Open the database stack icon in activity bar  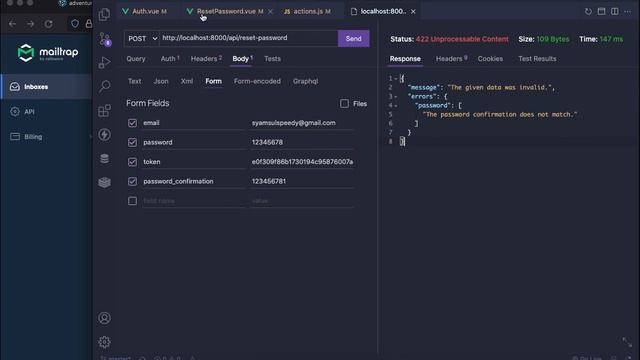point(104,158)
